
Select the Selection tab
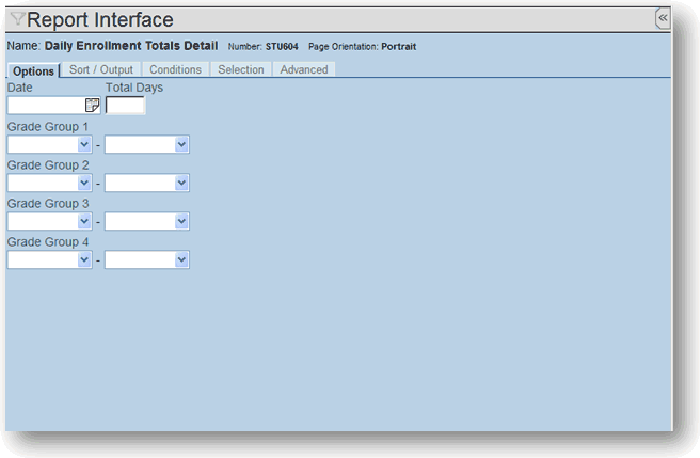pos(241,70)
